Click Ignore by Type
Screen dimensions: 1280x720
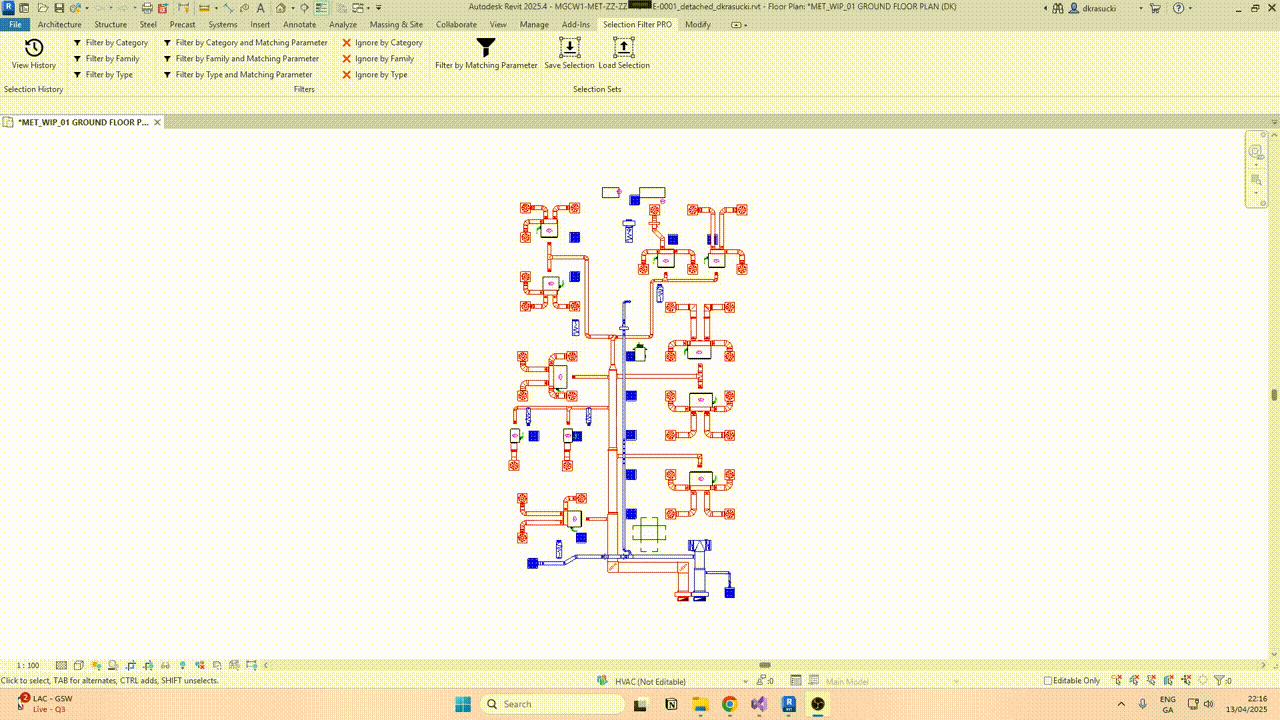(x=375, y=75)
